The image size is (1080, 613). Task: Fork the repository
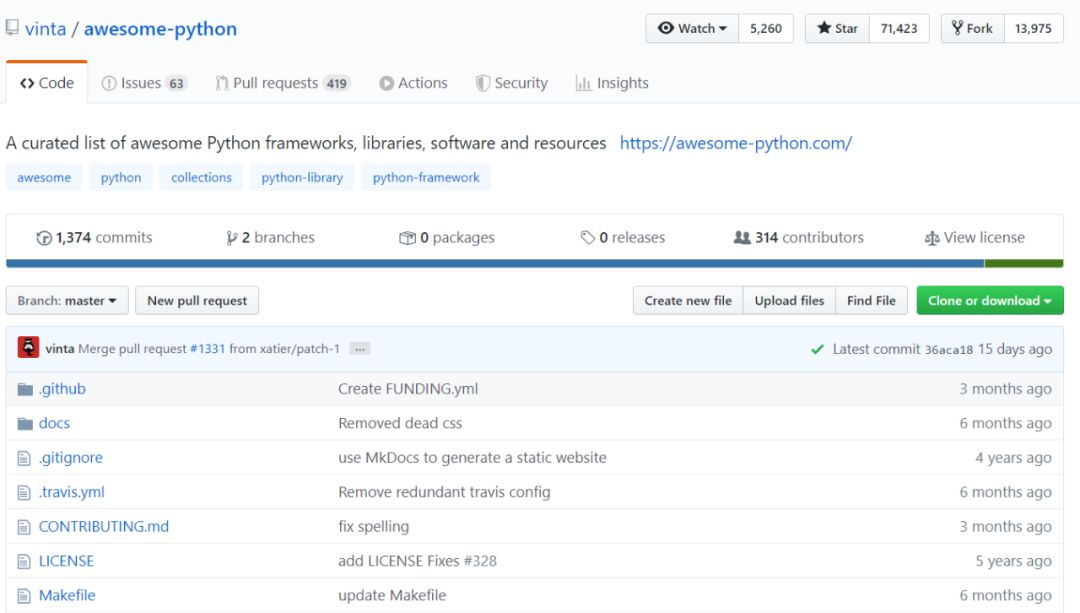[972, 28]
